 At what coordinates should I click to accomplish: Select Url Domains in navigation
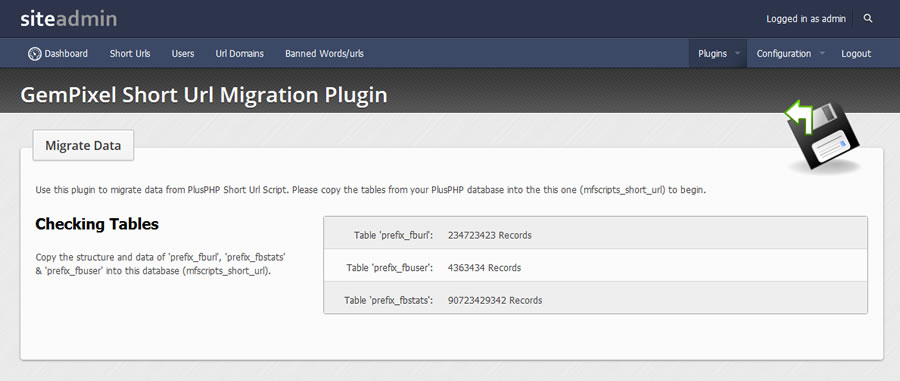(239, 53)
